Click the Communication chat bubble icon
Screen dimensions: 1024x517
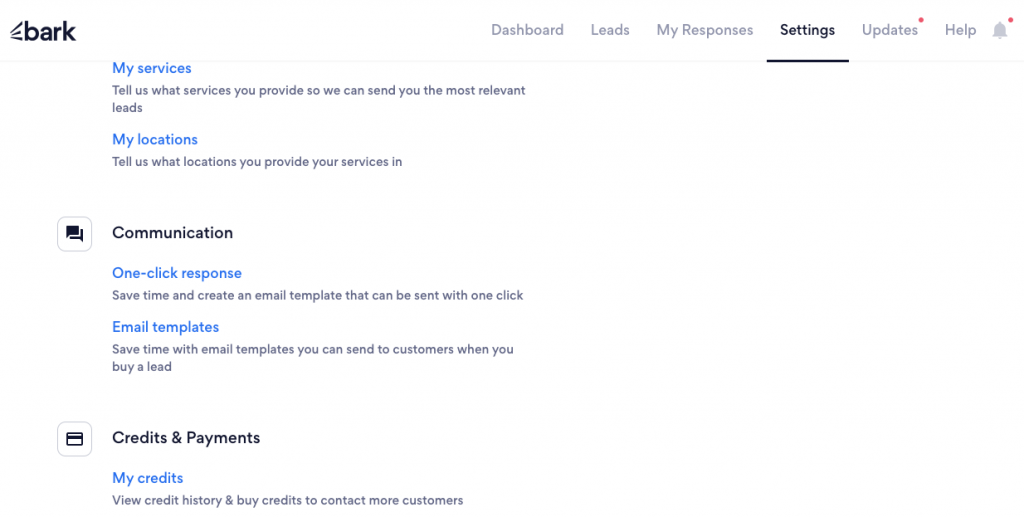click(74, 234)
